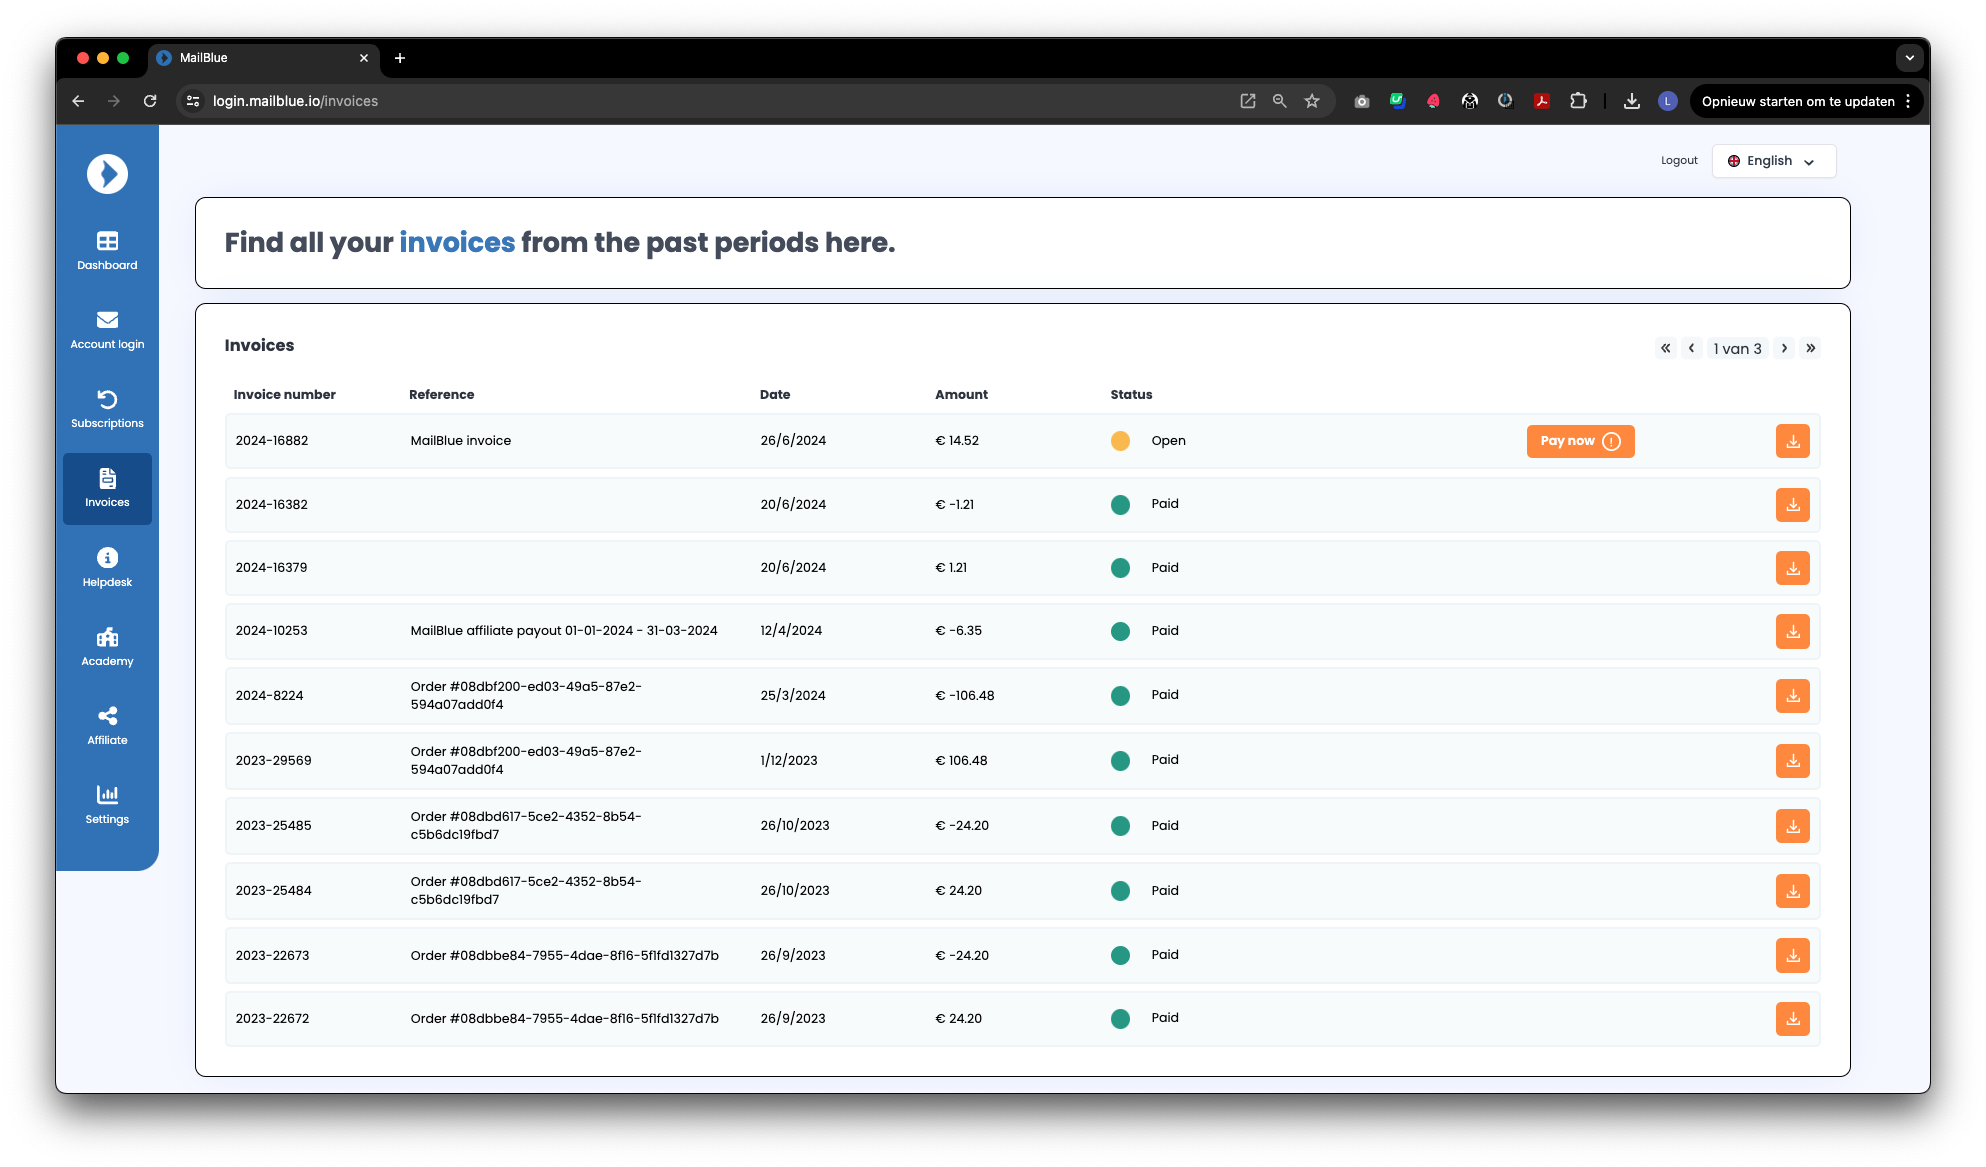Click the MailBlue logo in sidebar
This screenshot has width=1986, height=1167.
107,174
